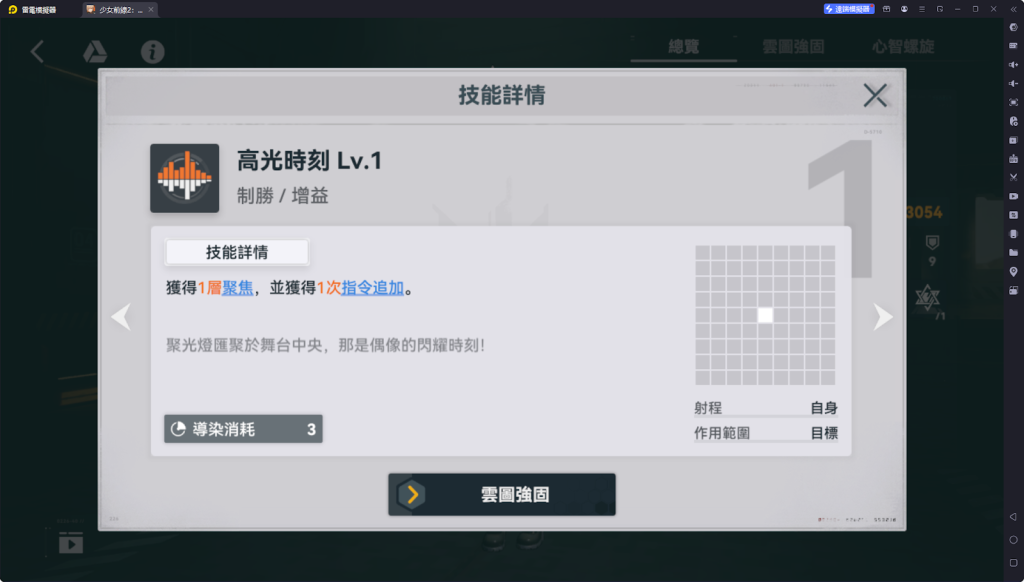Screen dimensions: 1024x582
Task: Open the 指令追加 keyword link
Action: [372, 287]
